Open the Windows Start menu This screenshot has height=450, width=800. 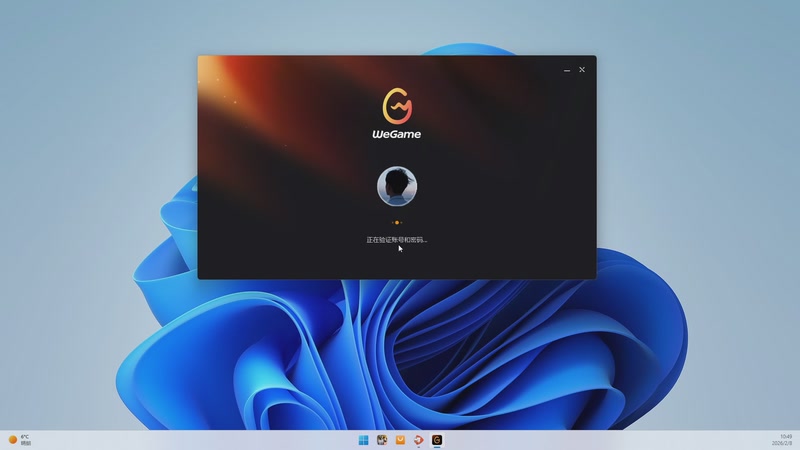coord(363,440)
